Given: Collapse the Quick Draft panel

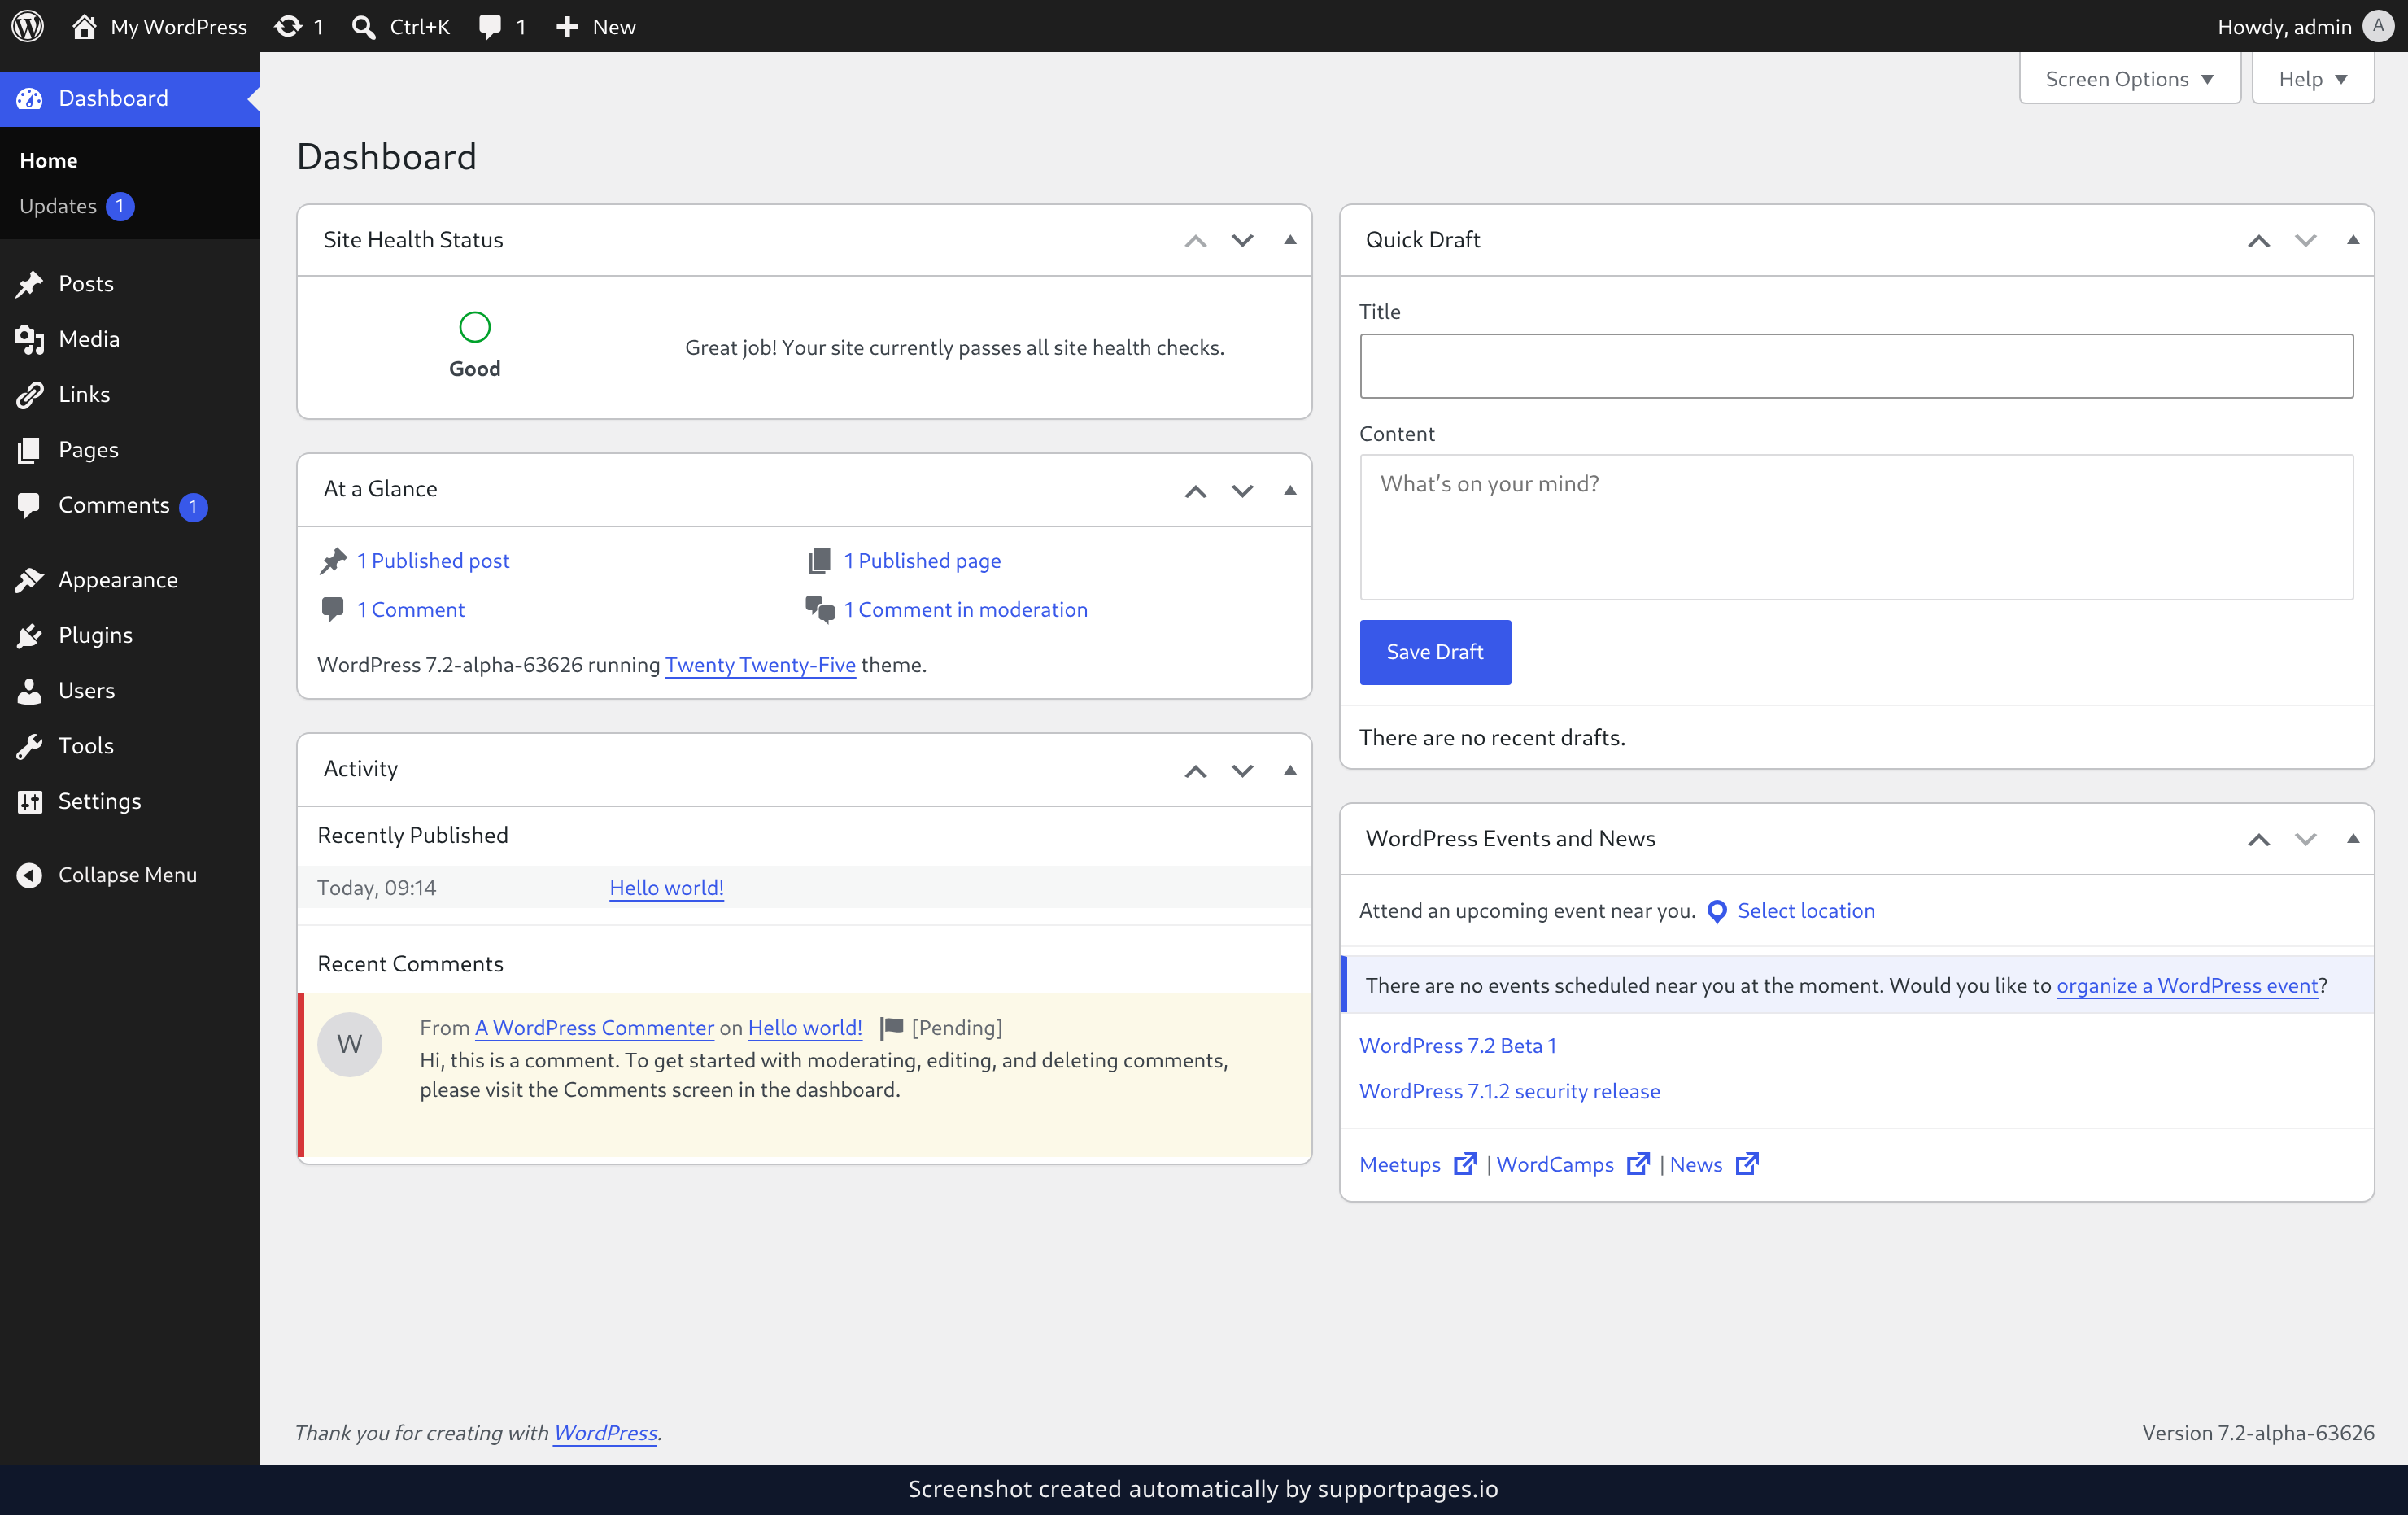Looking at the screenshot, I should [x=2353, y=240].
